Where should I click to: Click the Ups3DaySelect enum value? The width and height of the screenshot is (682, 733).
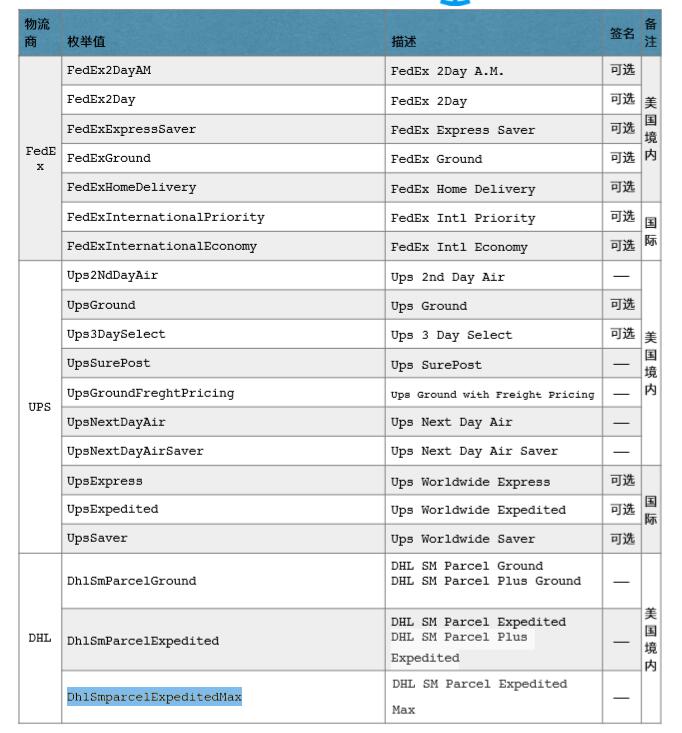pos(116,334)
